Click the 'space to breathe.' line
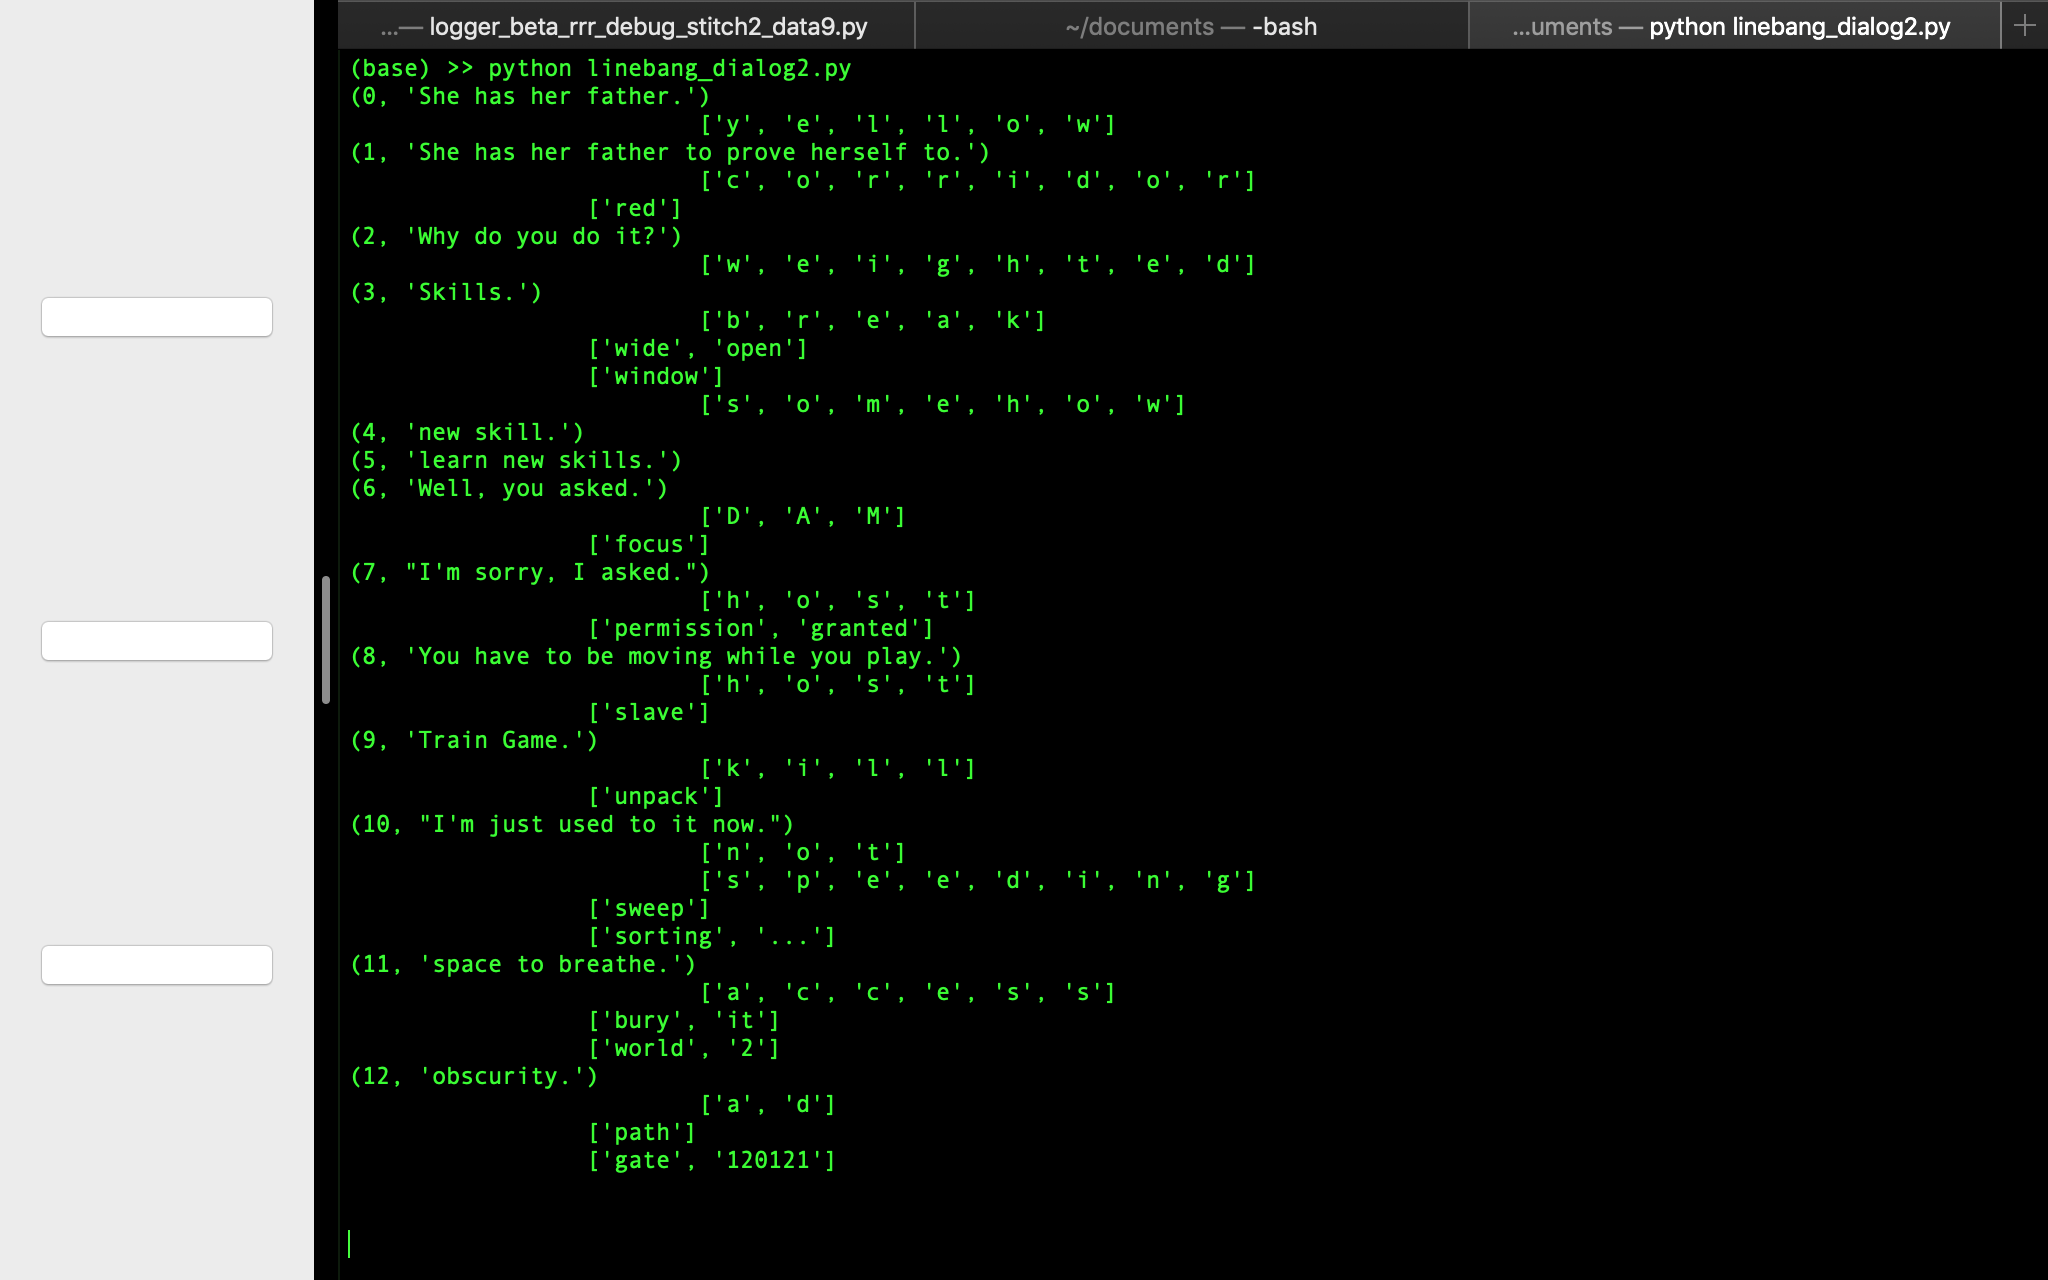Viewport: 2048px width, 1280px height. (523, 964)
